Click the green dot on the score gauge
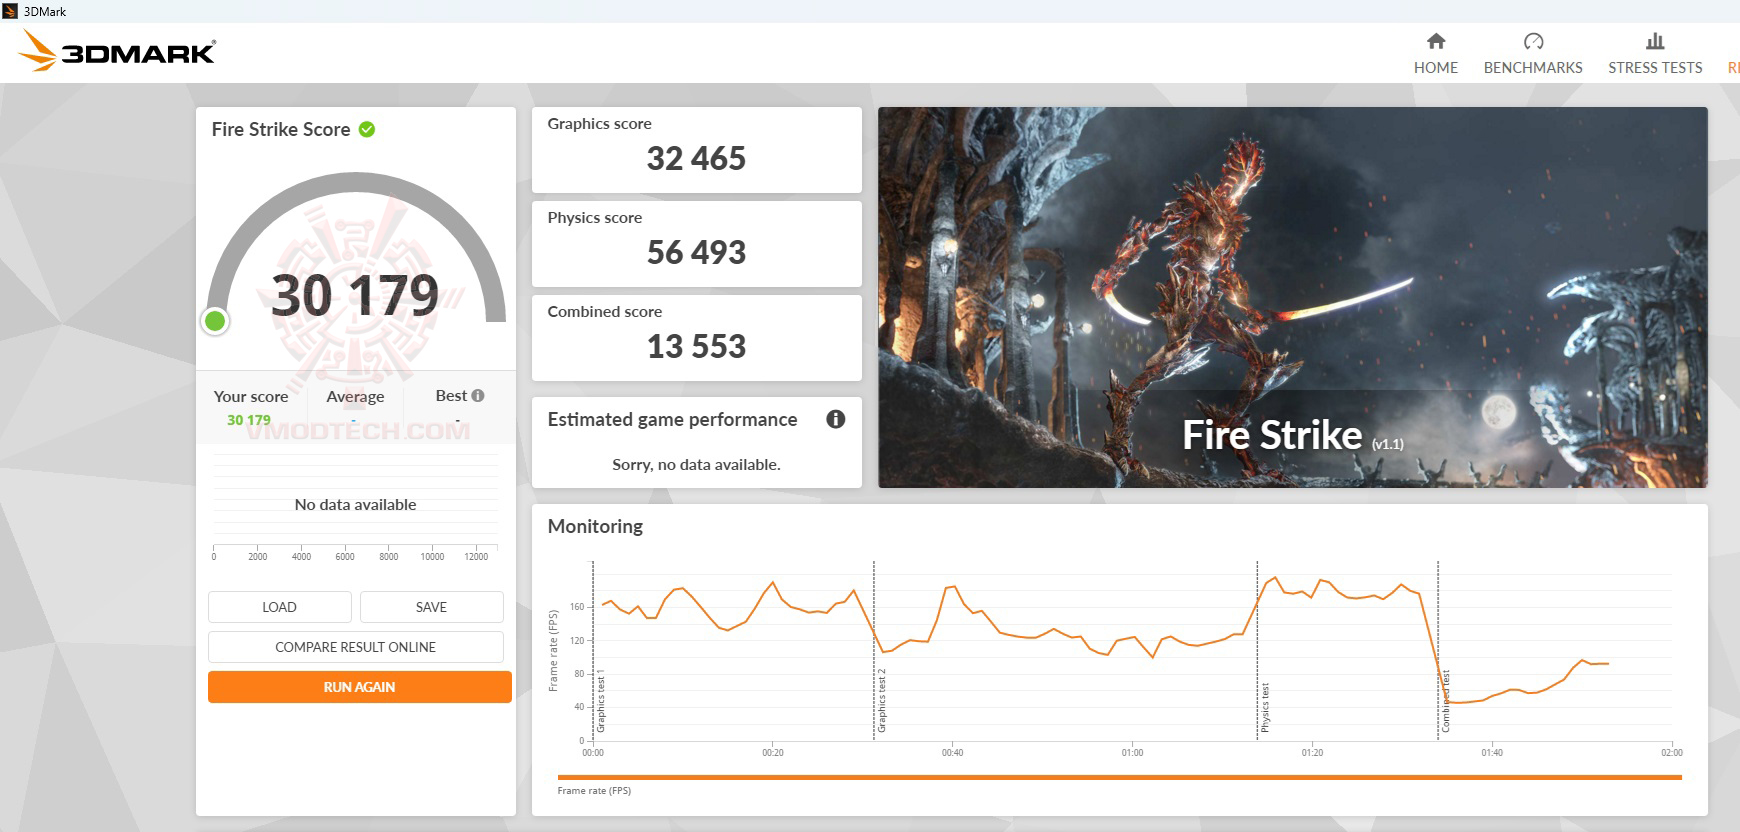Screen dimensions: 1740x832 tap(215, 321)
